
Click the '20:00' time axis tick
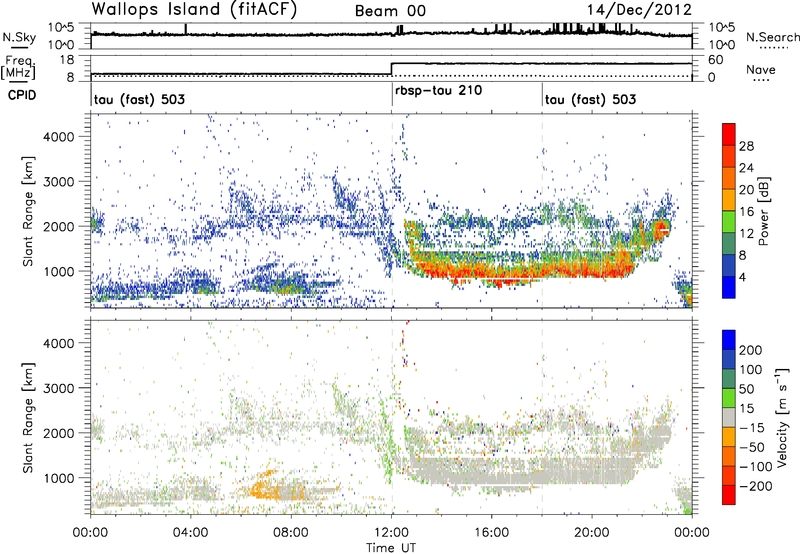(x=591, y=533)
